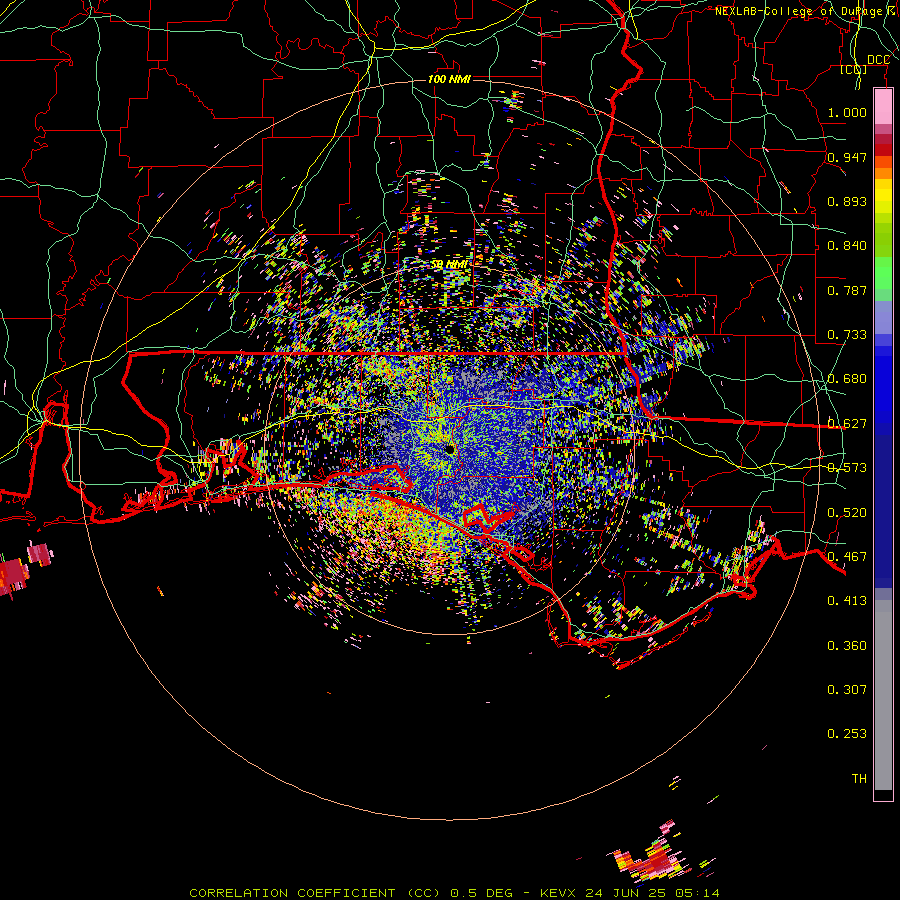The image size is (900, 900).
Task: Click the 0.947 scale label
Action: [x=847, y=157]
